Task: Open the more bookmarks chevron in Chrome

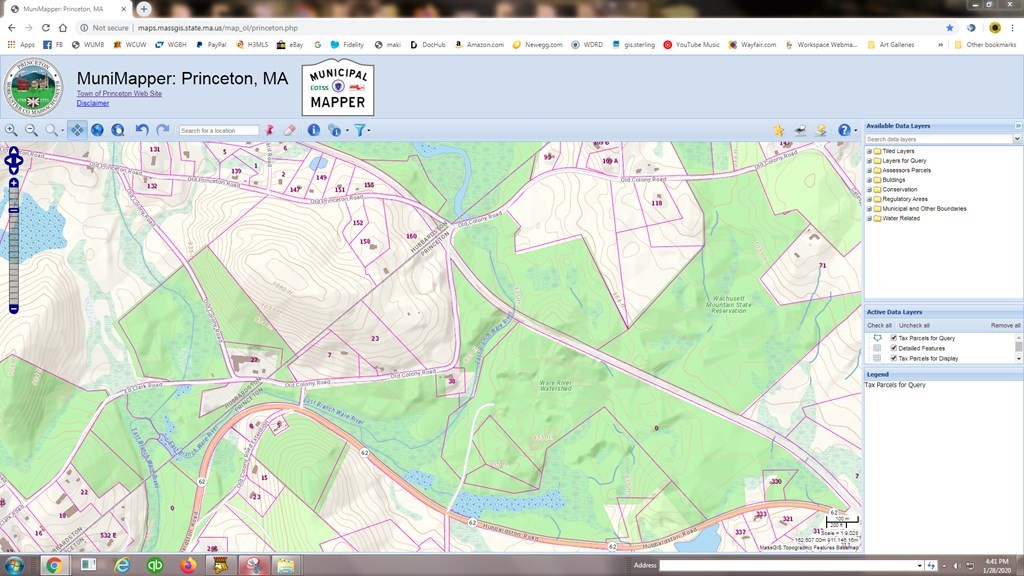Action: pos(940,44)
